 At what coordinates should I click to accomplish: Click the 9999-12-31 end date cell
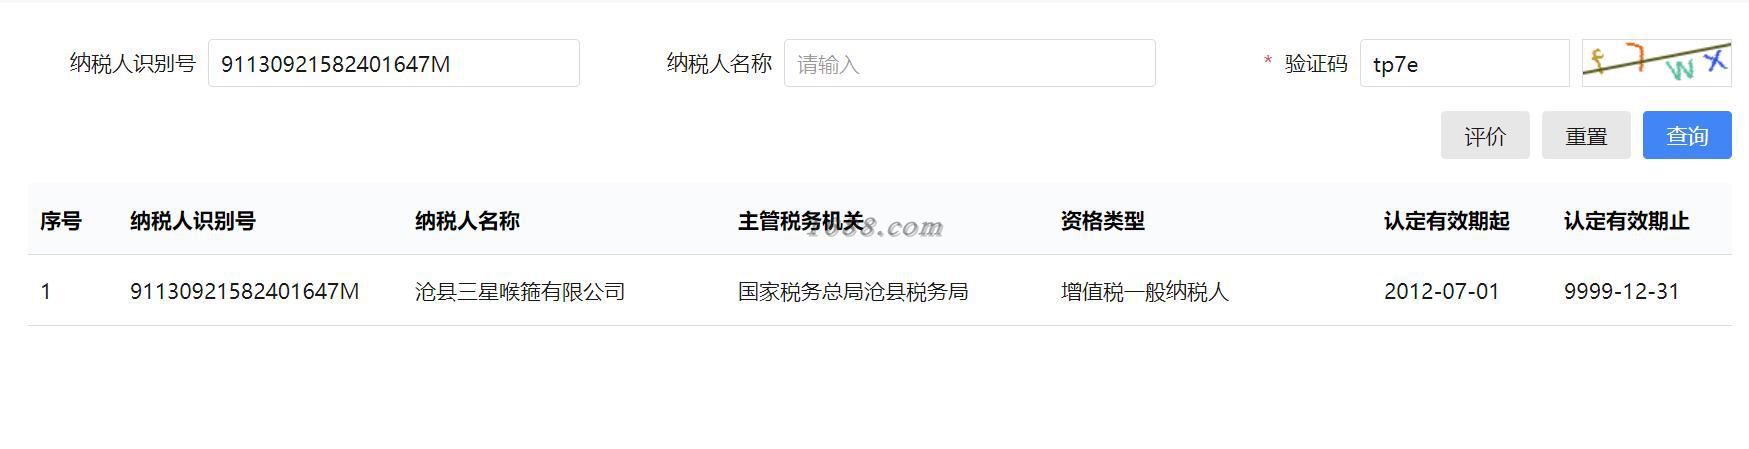[x=1622, y=291]
